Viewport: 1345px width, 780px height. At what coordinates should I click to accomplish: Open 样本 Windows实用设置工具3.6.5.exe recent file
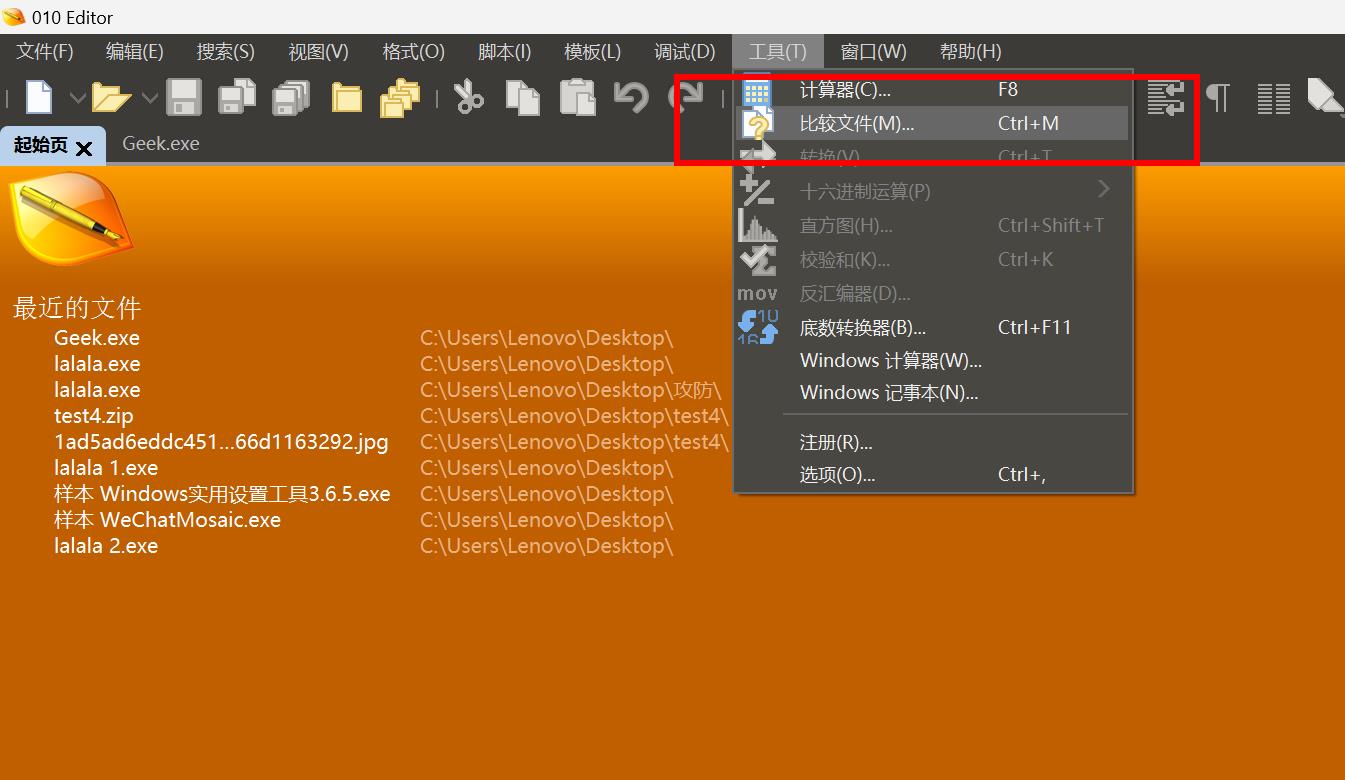pyautogui.click(x=222, y=494)
